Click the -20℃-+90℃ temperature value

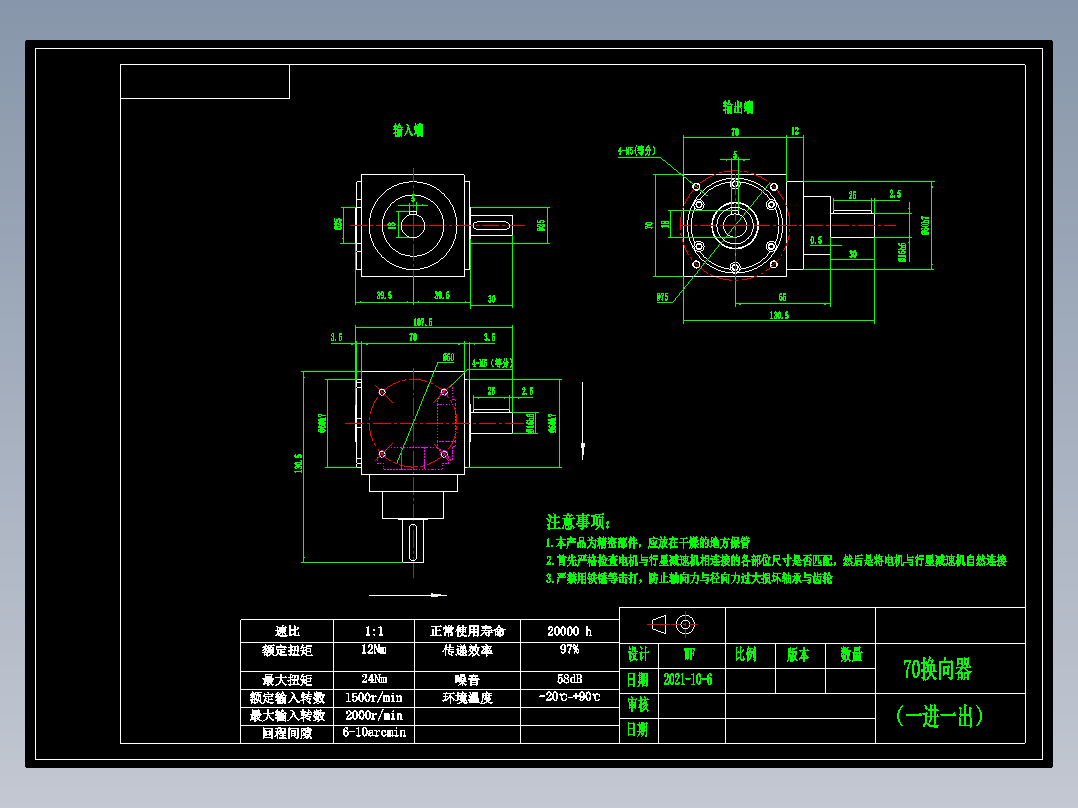point(569,697)
